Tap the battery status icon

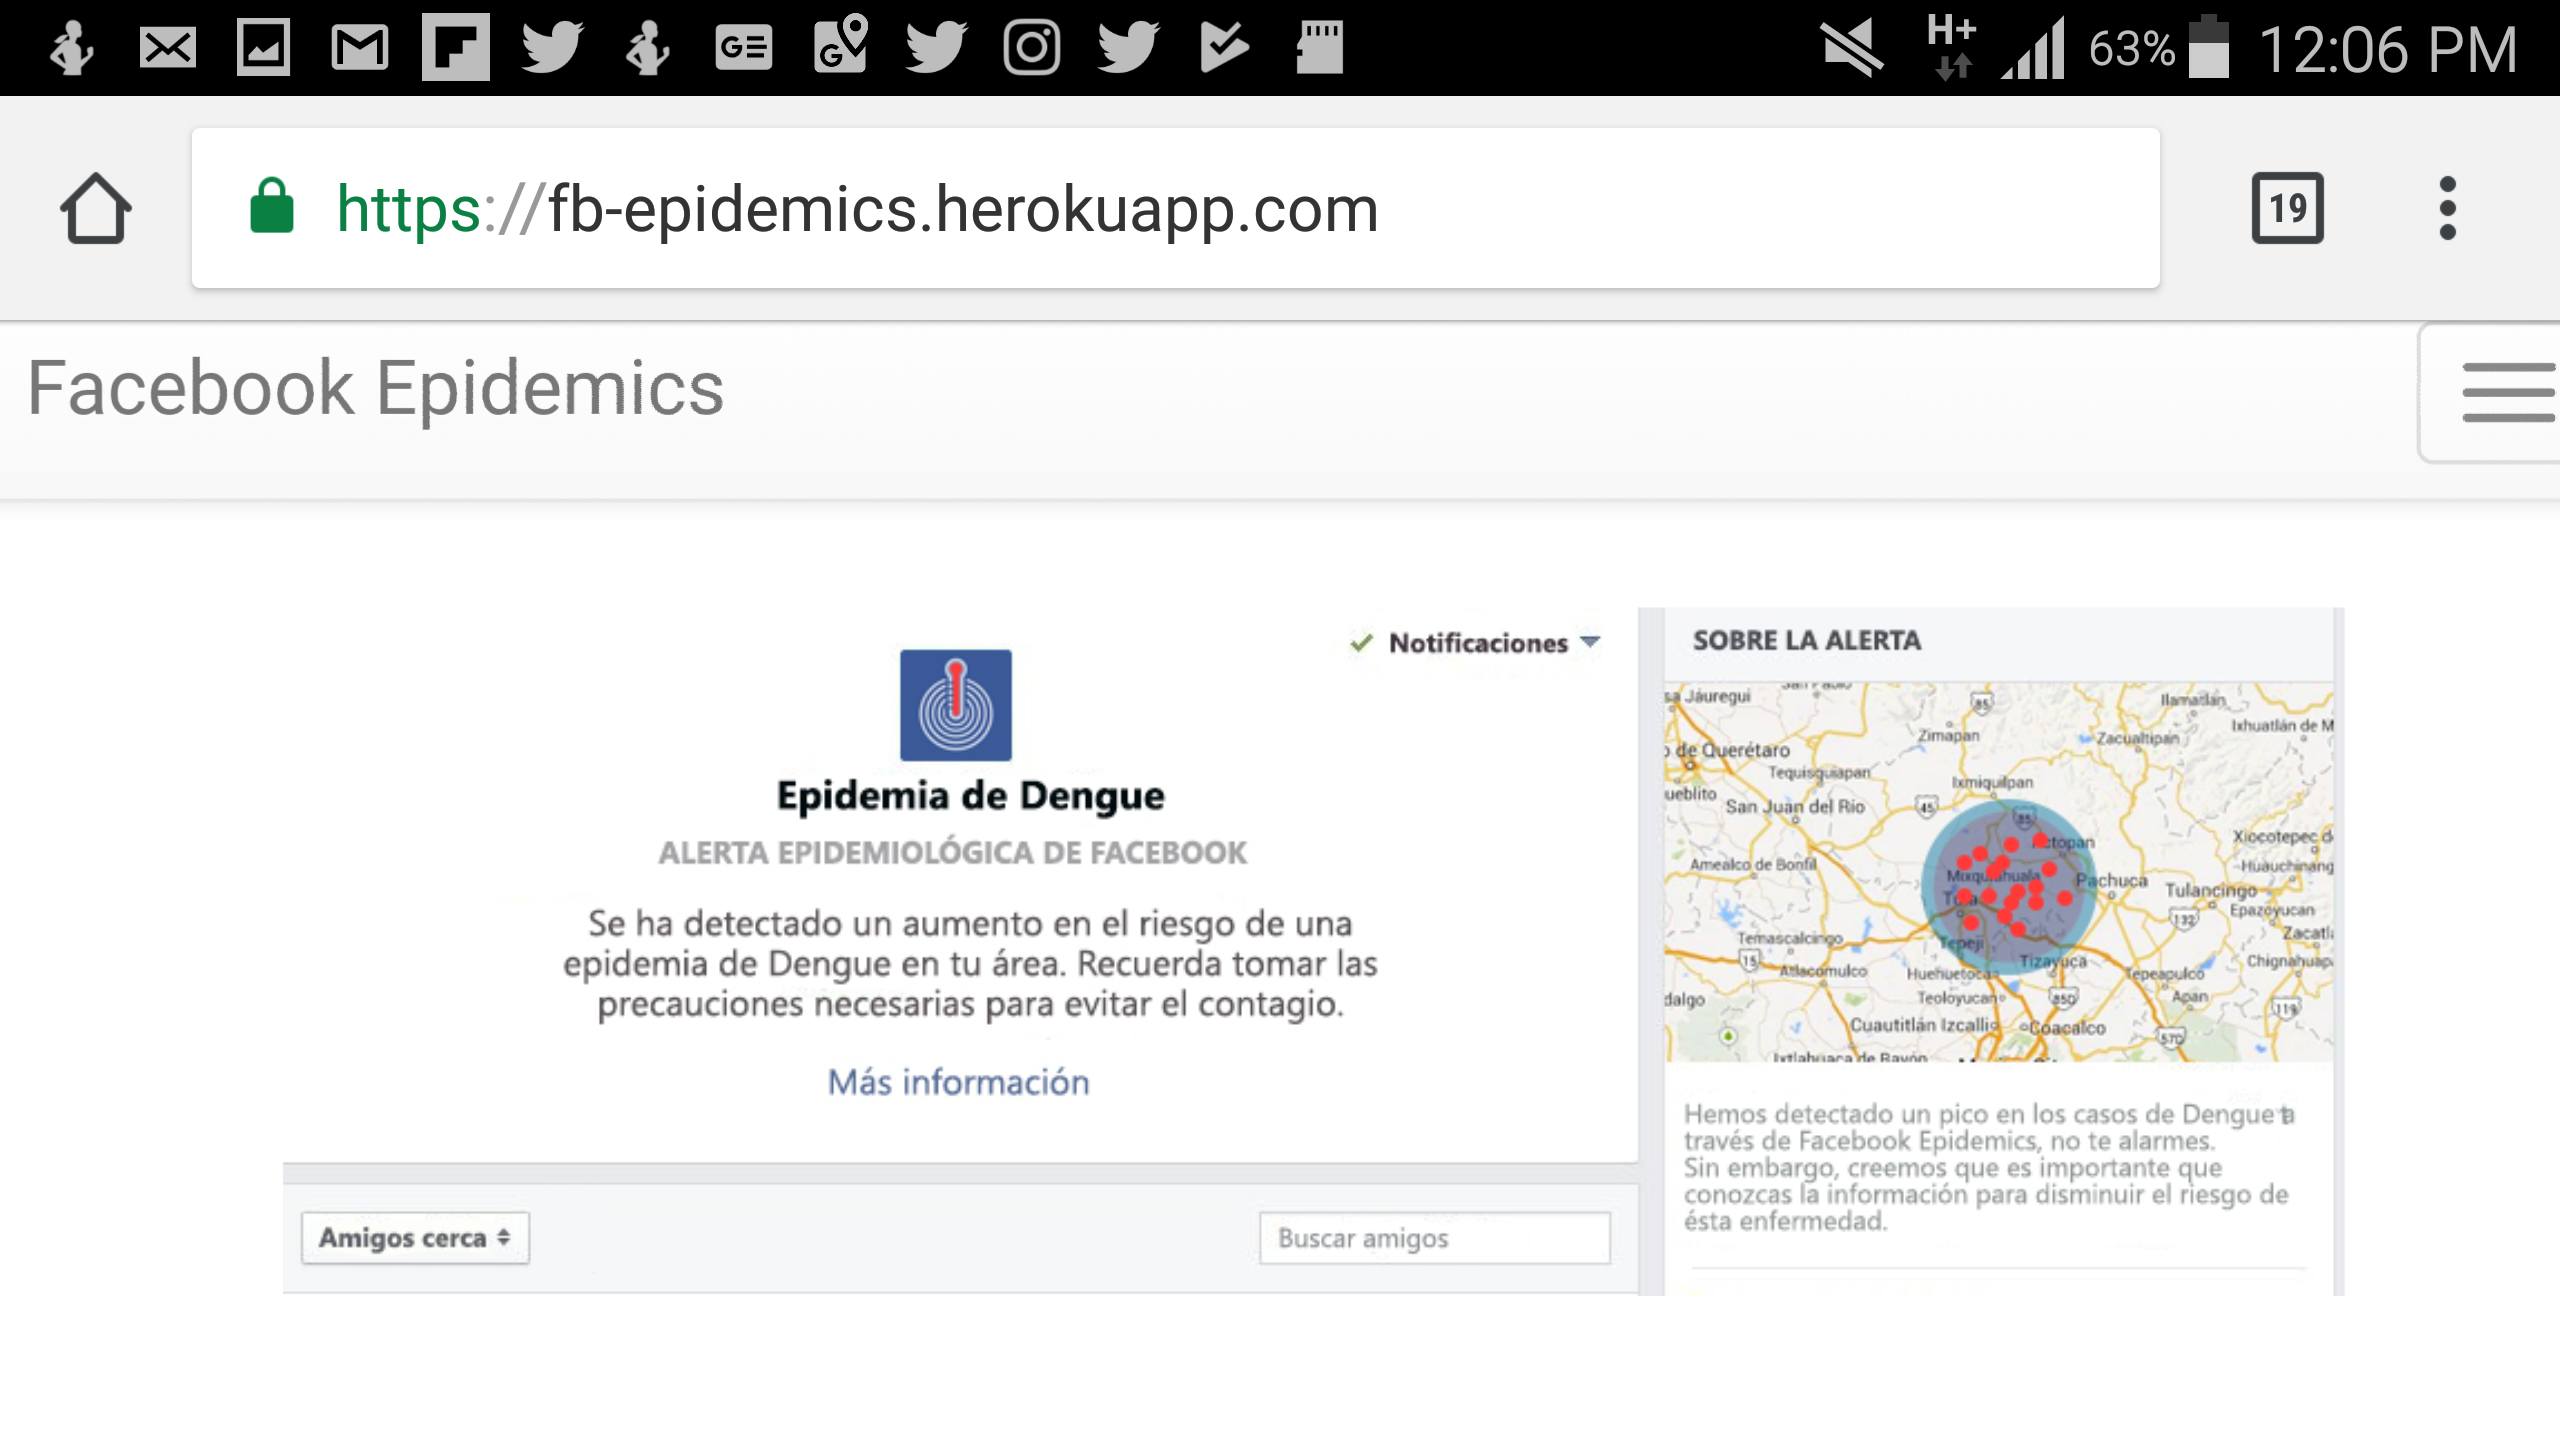point(2208,47)
